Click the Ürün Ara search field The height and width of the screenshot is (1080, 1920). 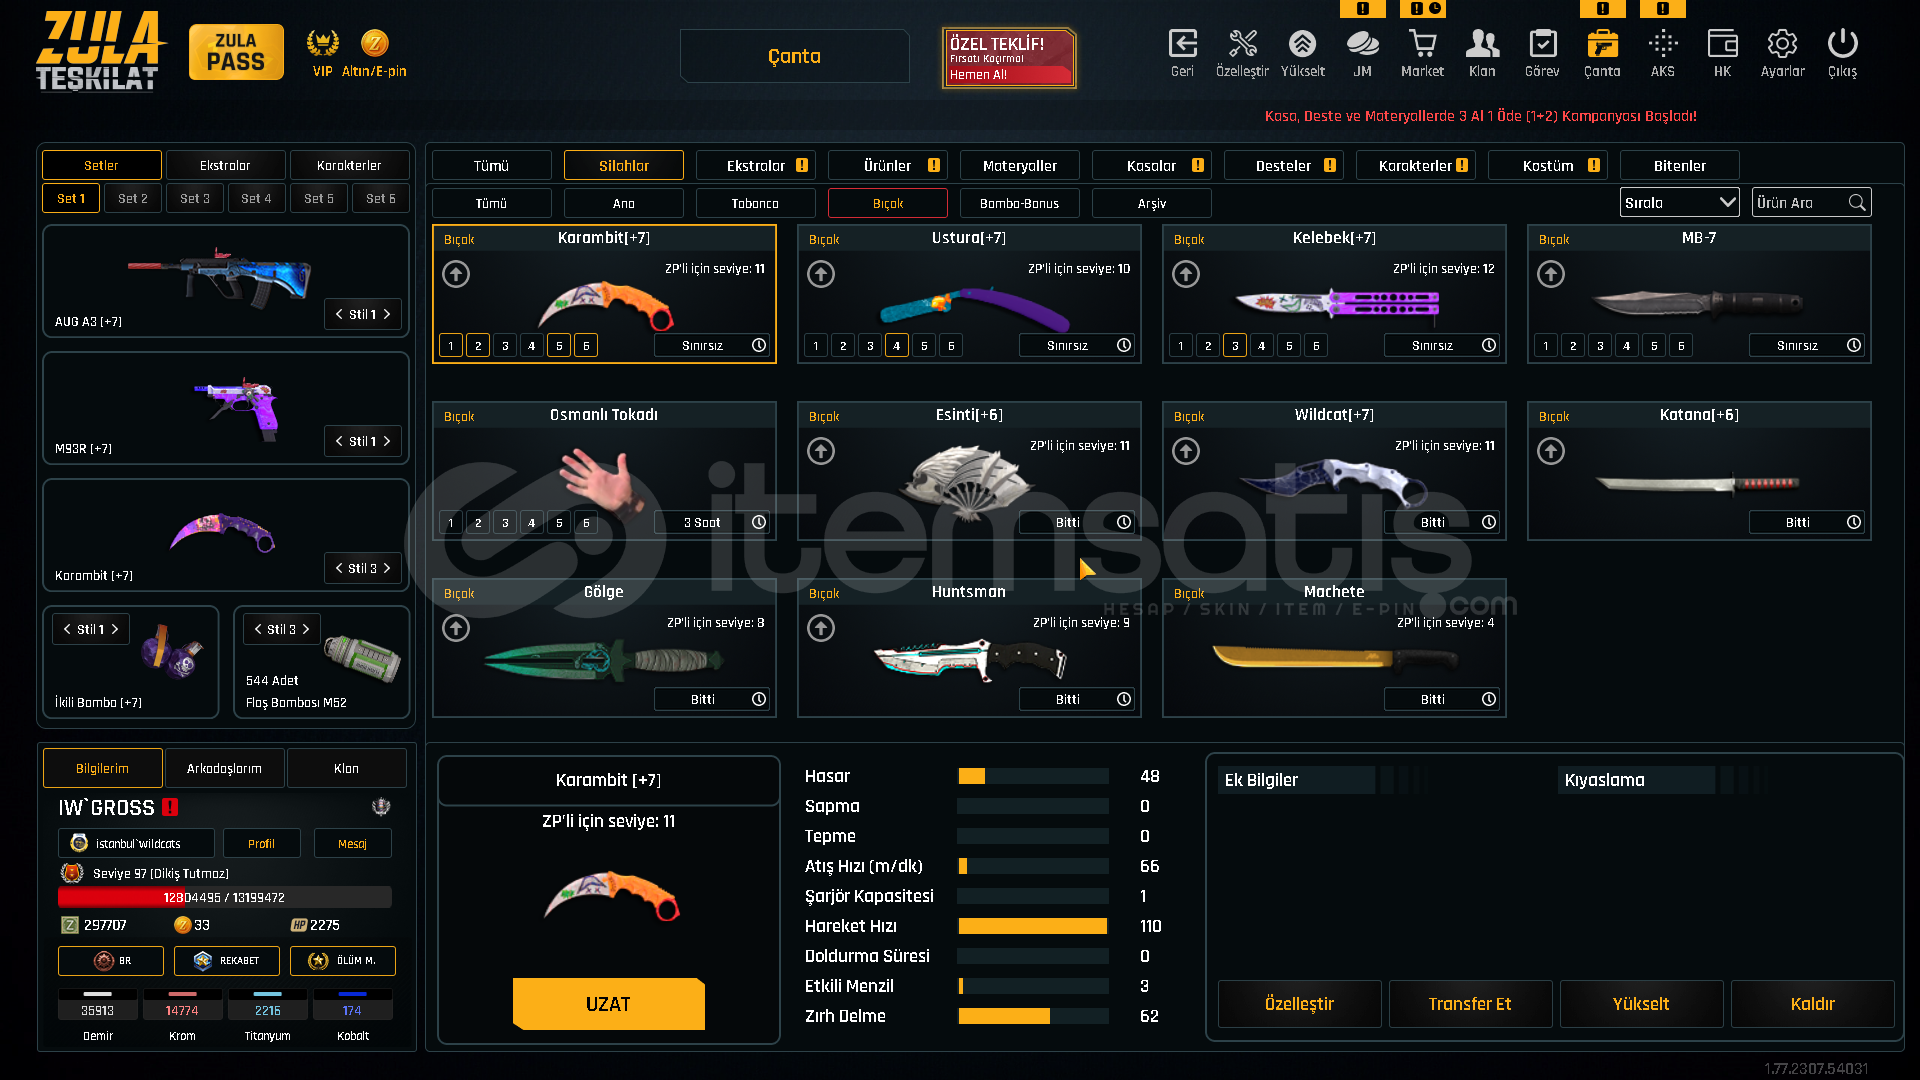(x=1811, y=203)
